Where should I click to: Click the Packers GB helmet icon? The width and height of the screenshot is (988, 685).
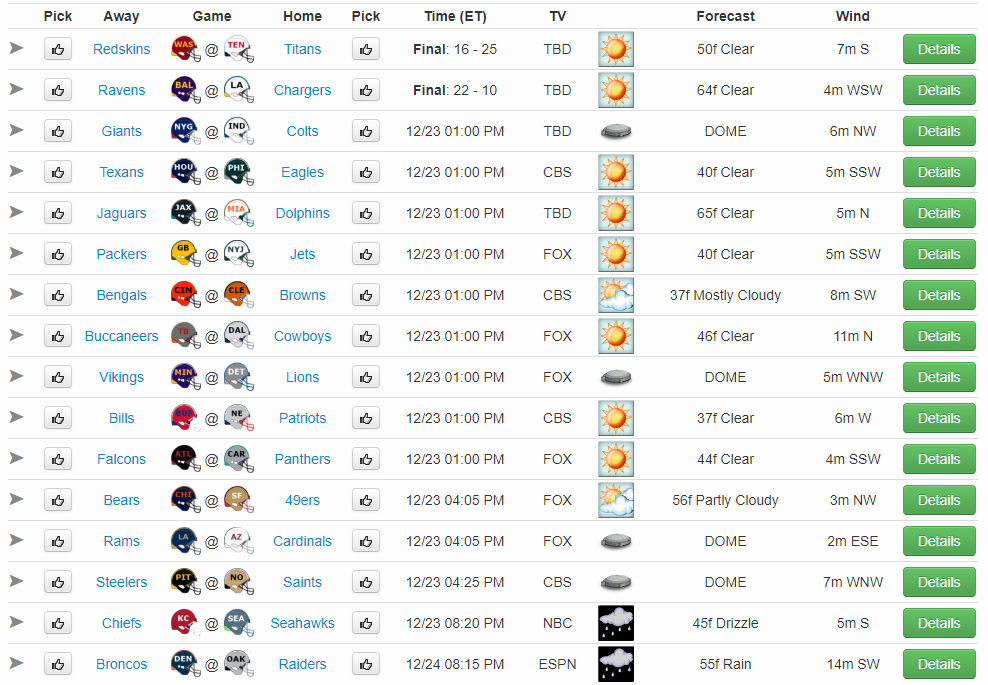coord(185,254)
